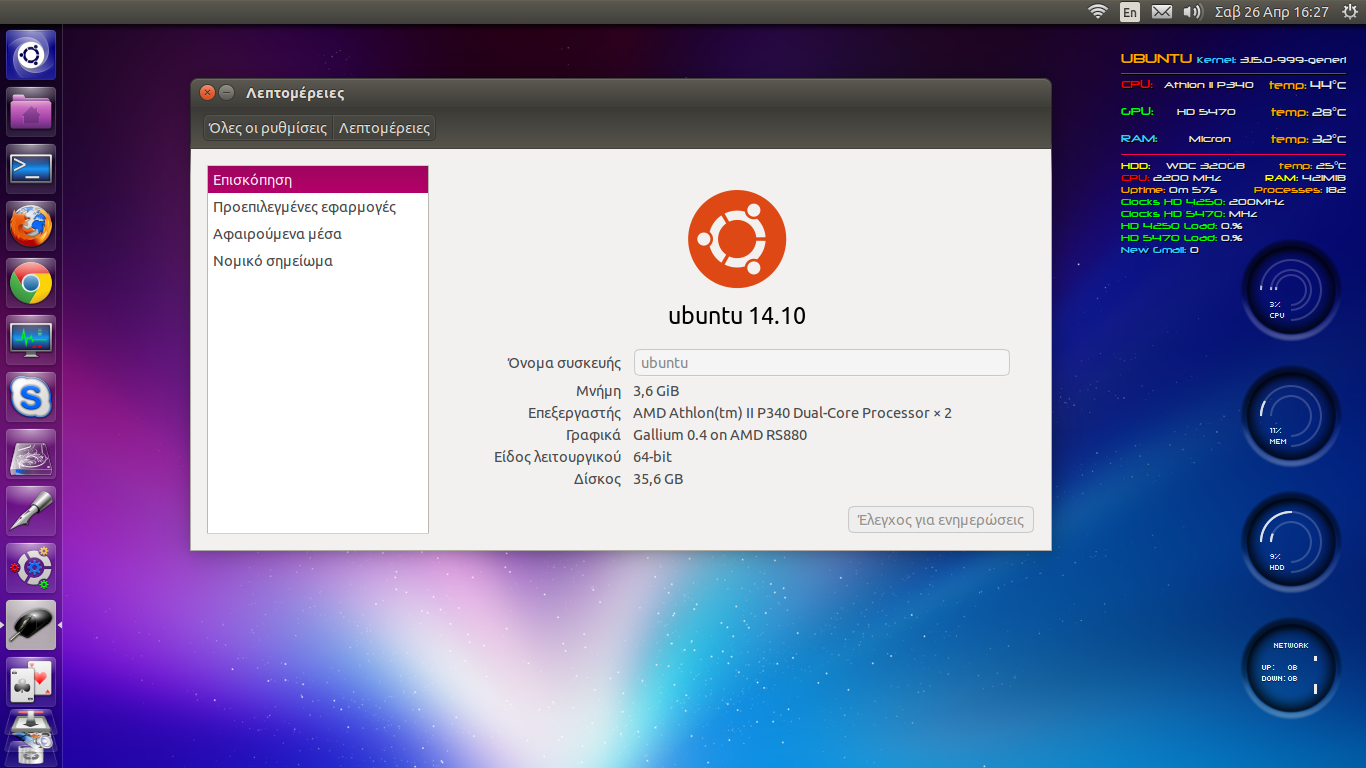Select Αφαιρούμενα μέσα in the sidebar
The height and width of the screenshot is (768, 1366).
278,234
